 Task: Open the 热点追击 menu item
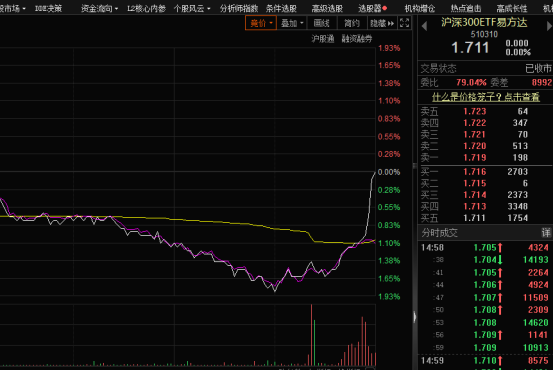(466, 8)
